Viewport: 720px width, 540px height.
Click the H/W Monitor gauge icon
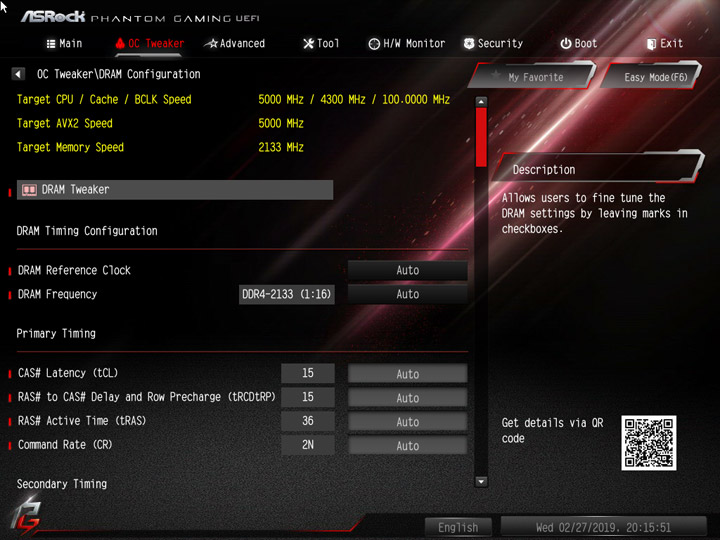point(374,44)
